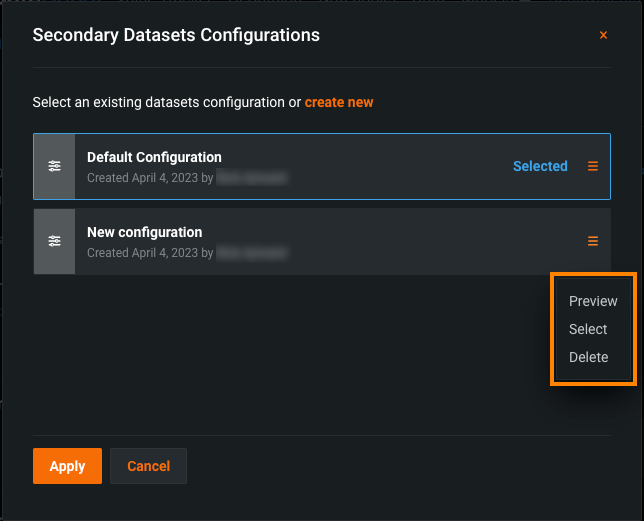Click the 'create new' link
Viewport: 644px width, 521px height.
coord(339,102)
